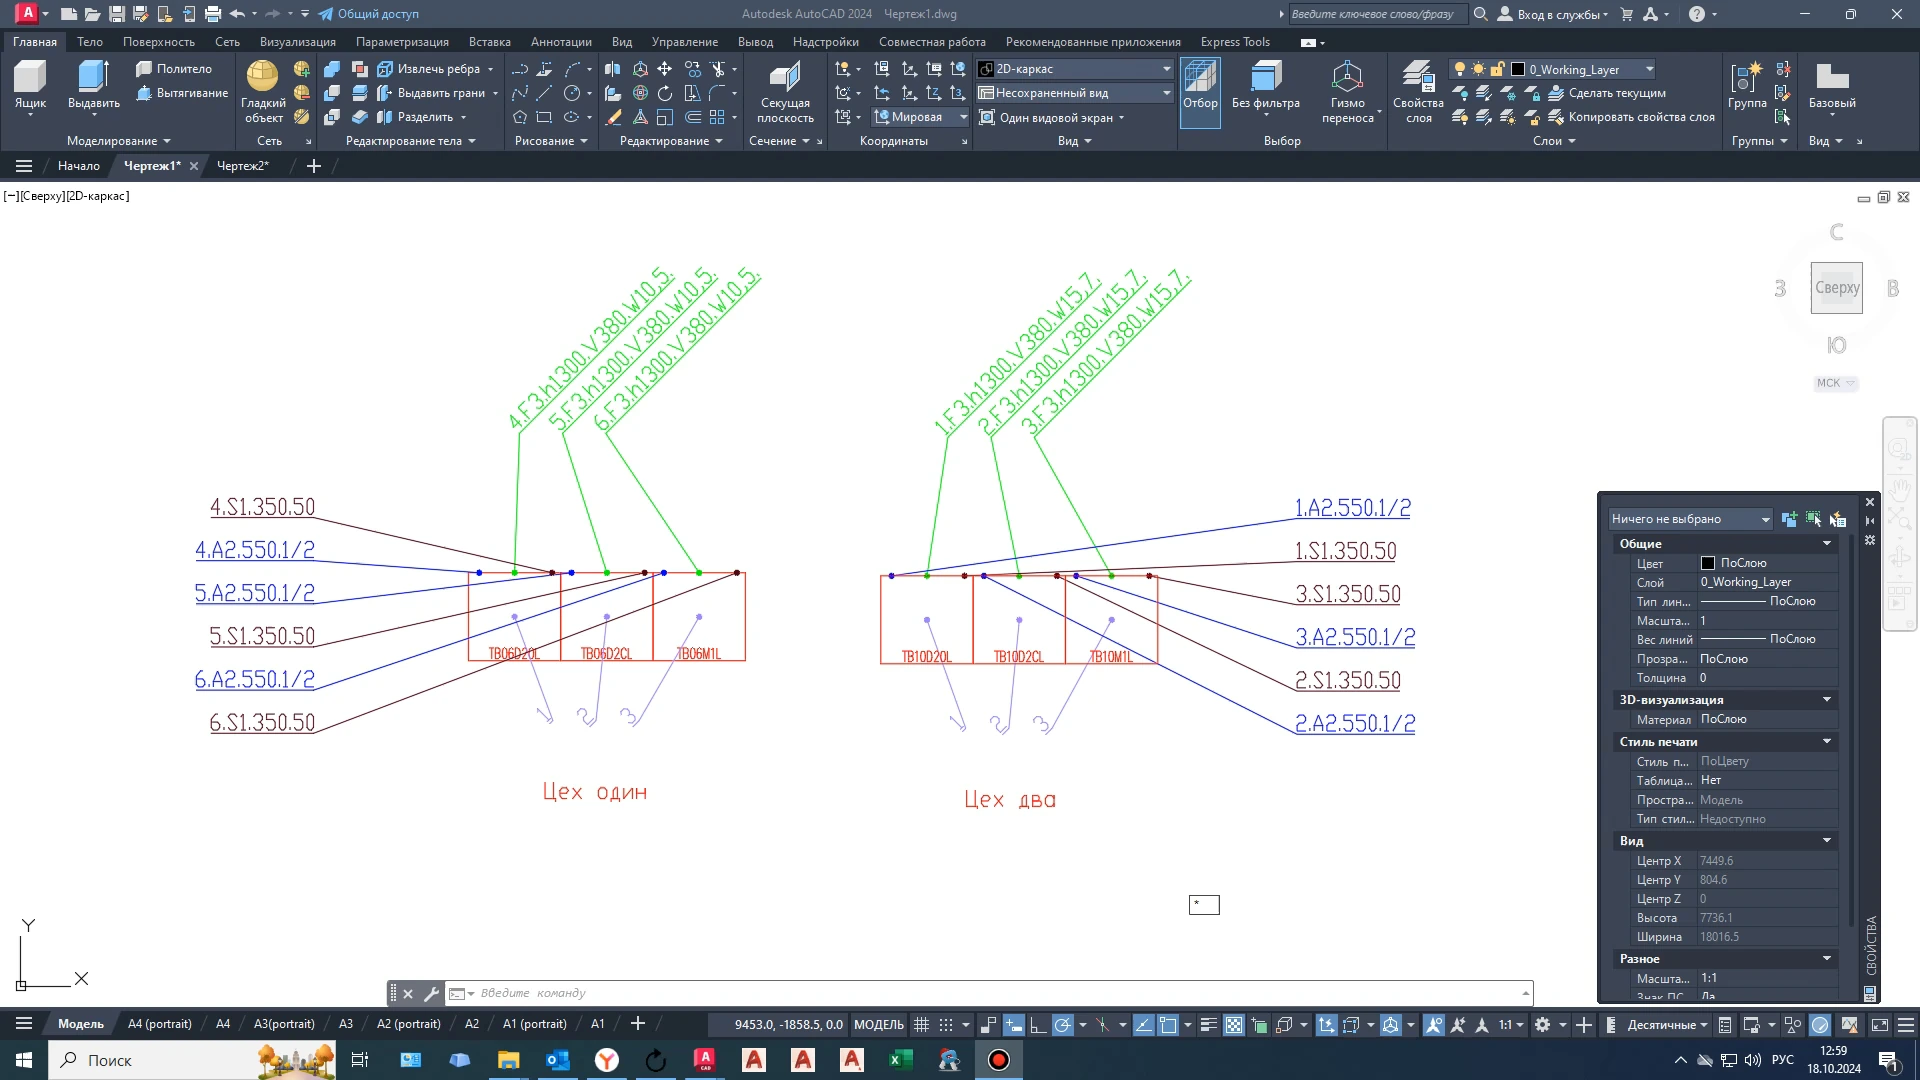Open the Визуализация ribbon tab
The width and height of the screenshot is (1920, 1080).
(x=298, y=42)
